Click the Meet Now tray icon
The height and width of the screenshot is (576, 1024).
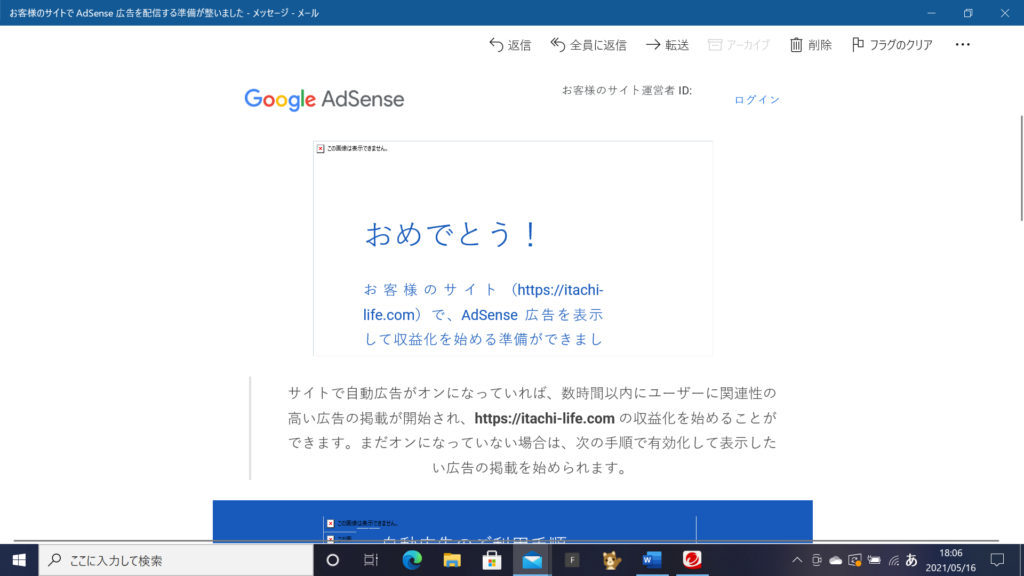coord(816,560)
